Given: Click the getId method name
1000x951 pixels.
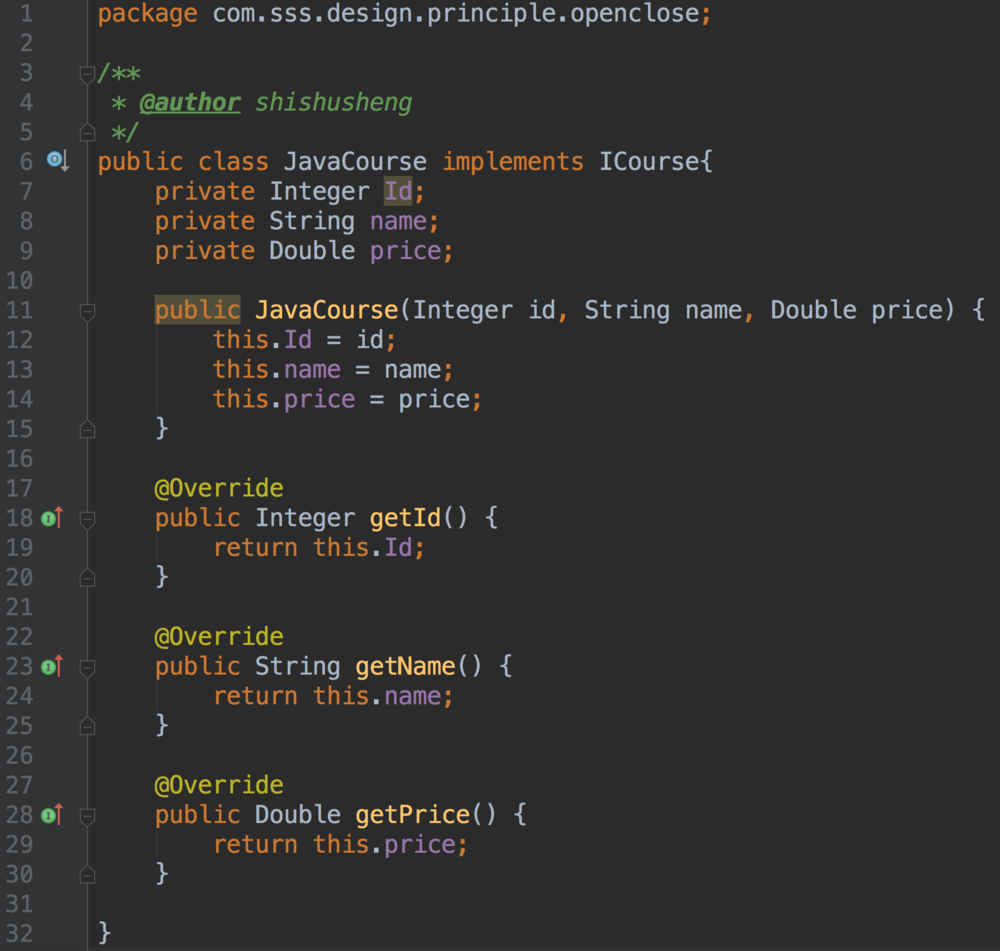Looking at the screenshot, I should click(x=405, y=518).
